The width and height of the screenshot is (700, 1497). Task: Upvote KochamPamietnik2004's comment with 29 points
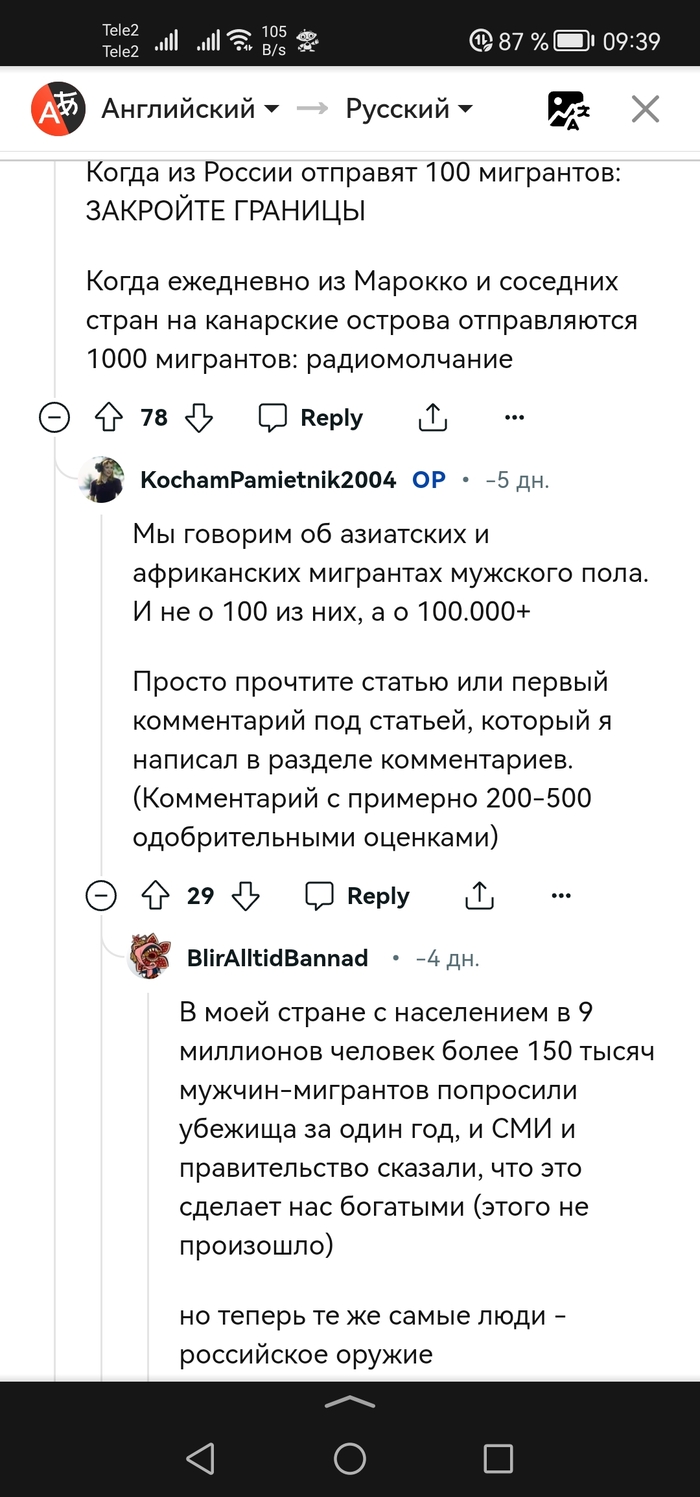(154, 895)
